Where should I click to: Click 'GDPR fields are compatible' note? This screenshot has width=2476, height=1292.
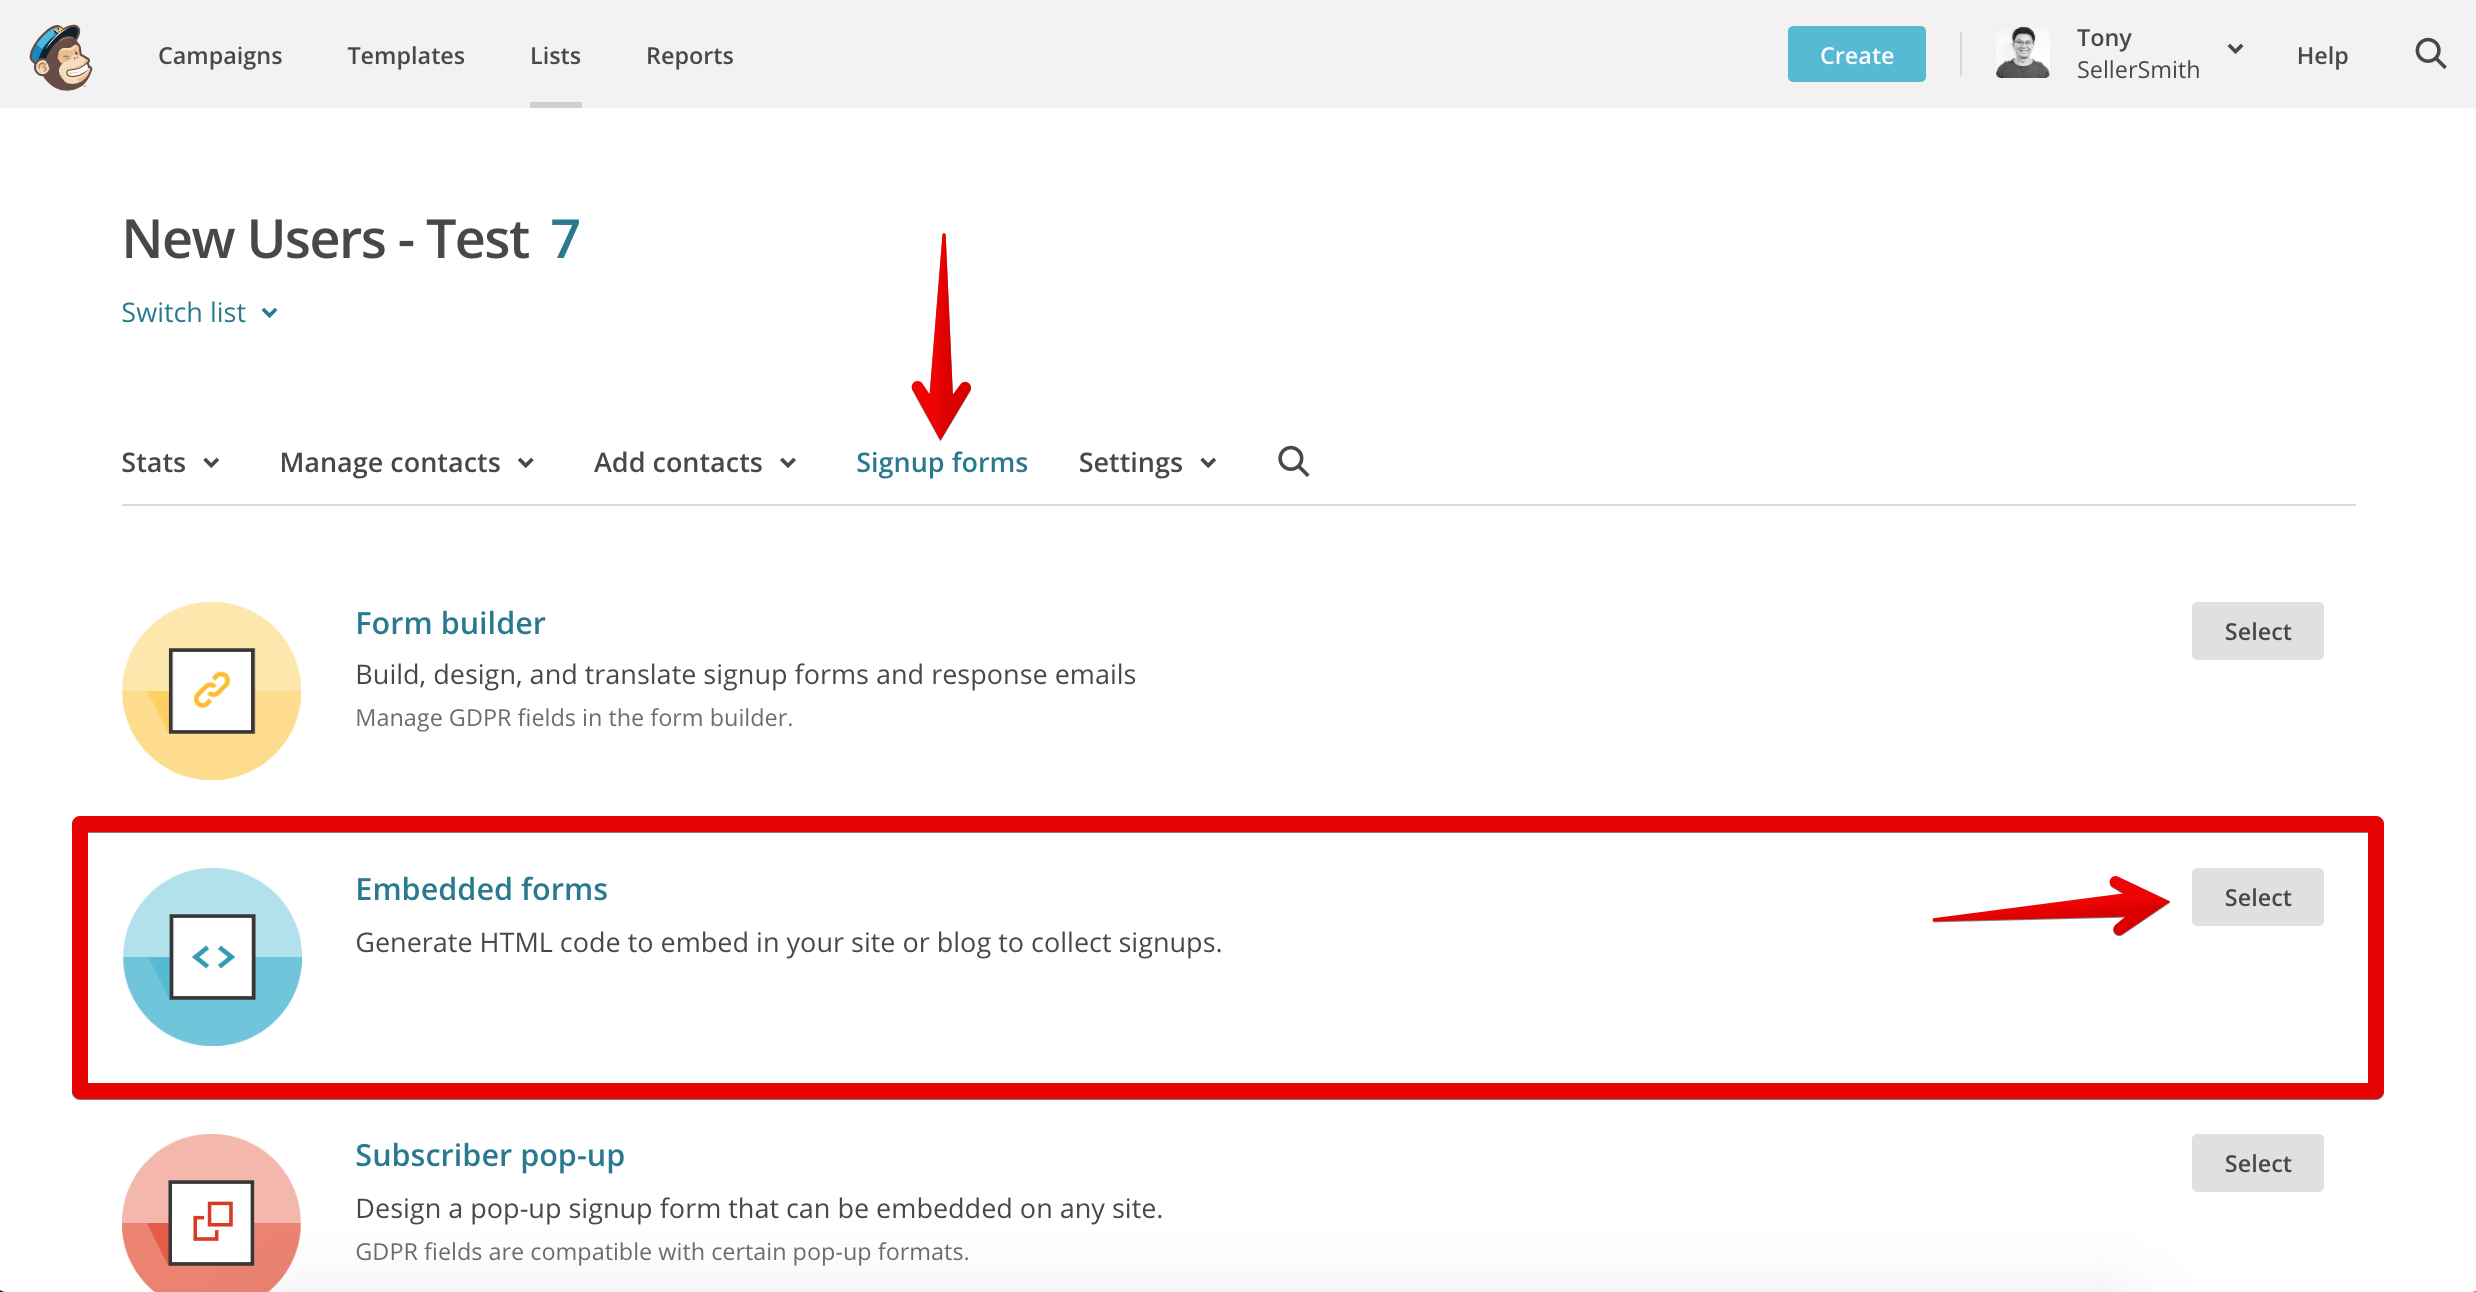click(x=662, y=1252)
